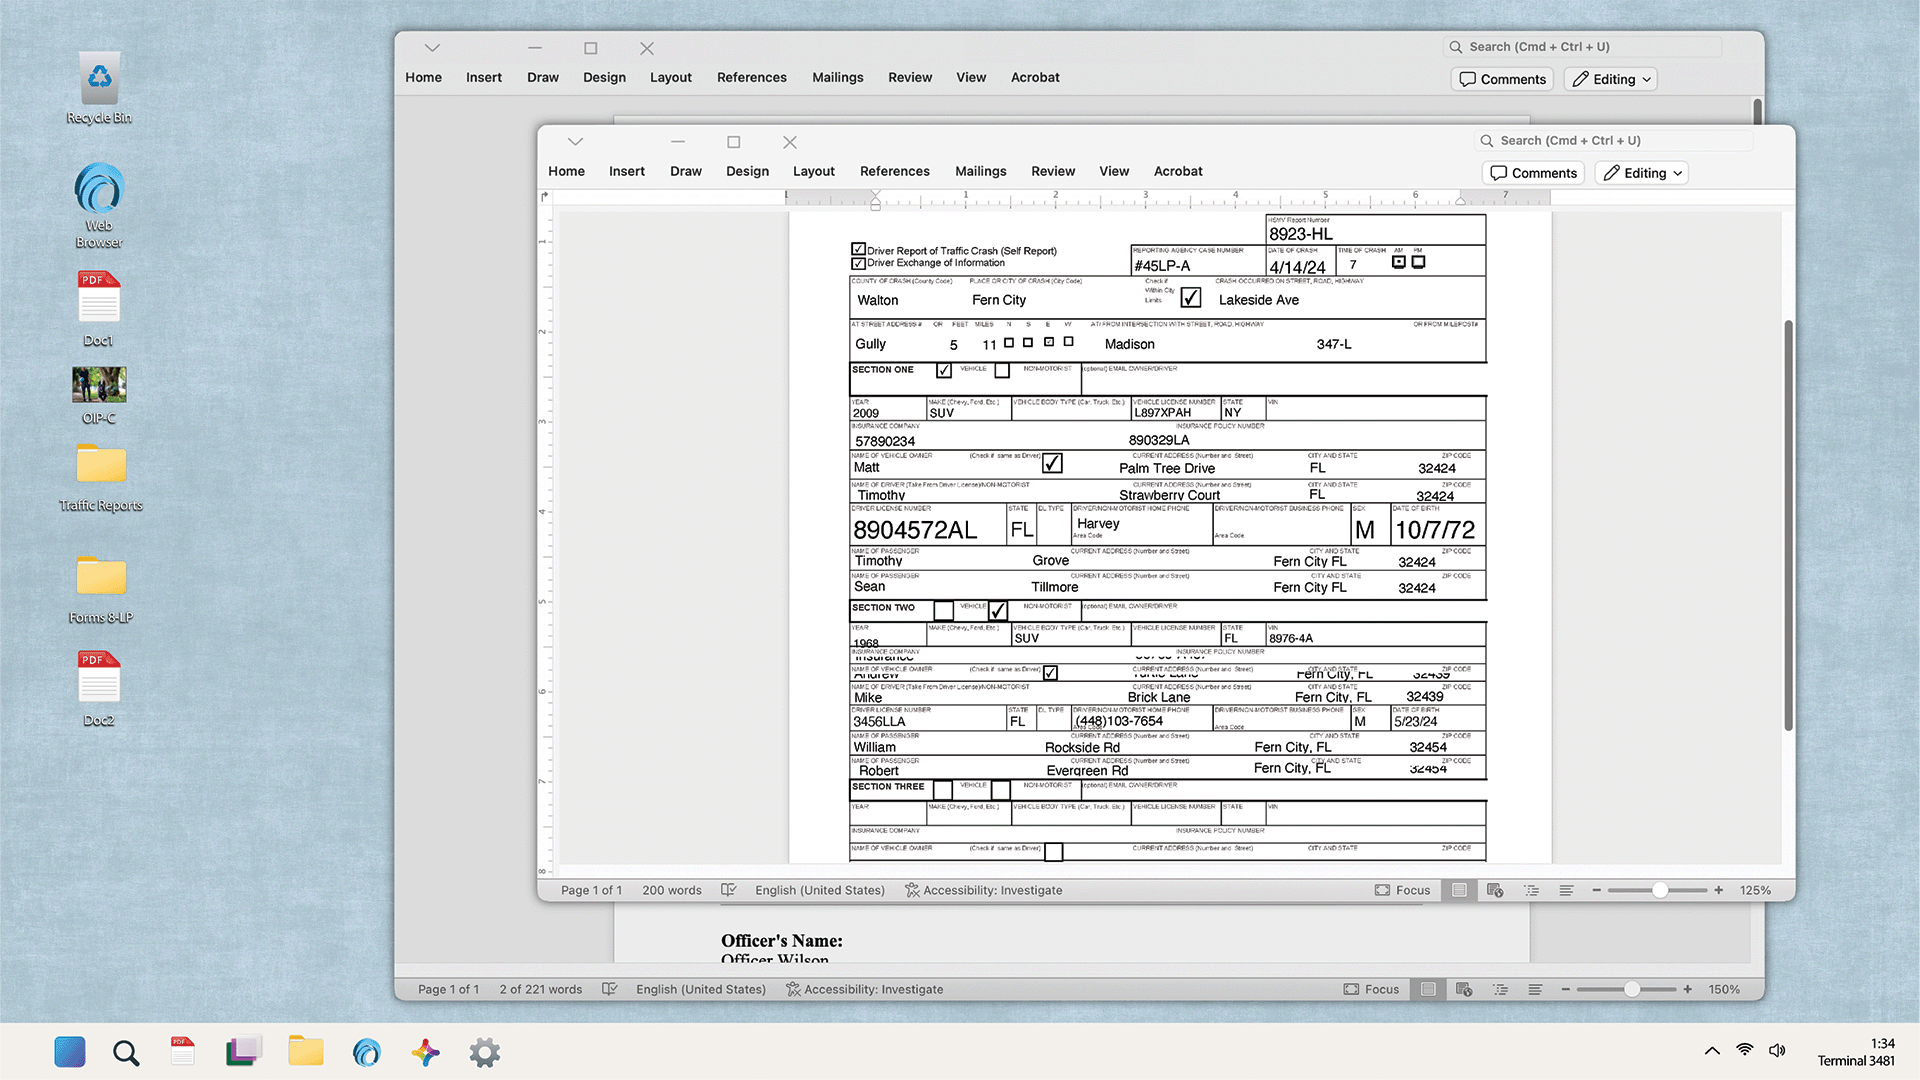Click zoom out minus in 150% window

(1566, 989)
